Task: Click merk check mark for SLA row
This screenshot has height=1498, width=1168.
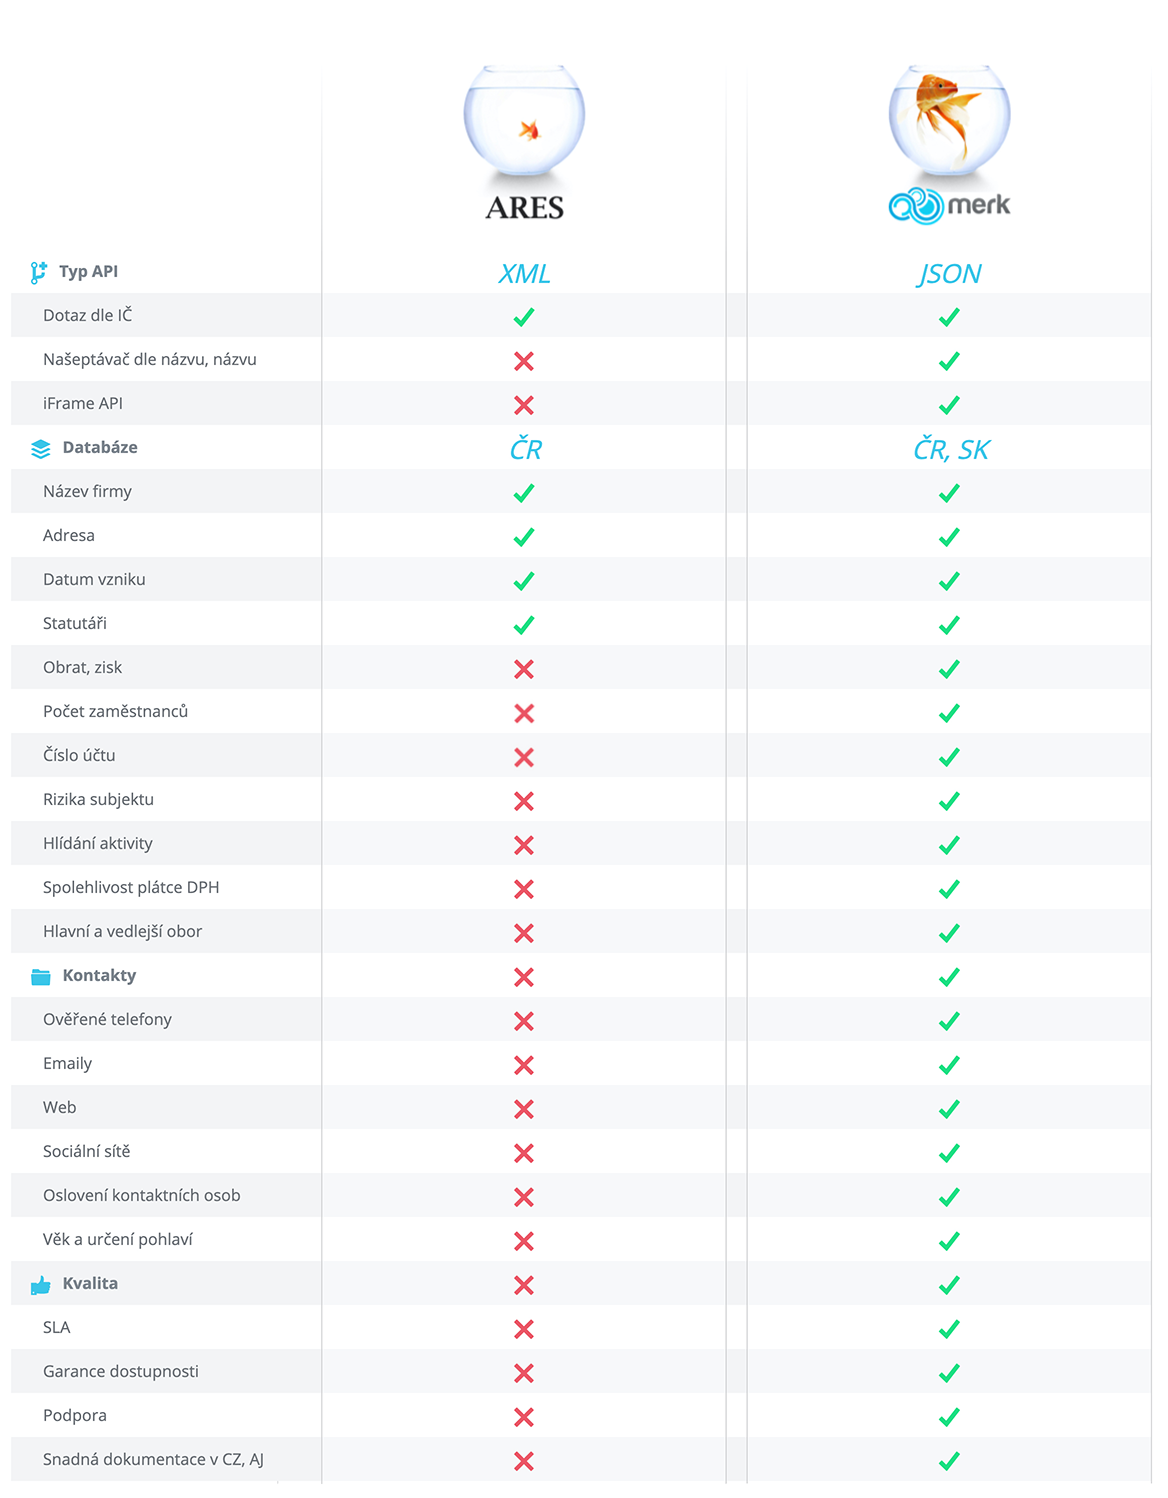Action: [949, 1329]
